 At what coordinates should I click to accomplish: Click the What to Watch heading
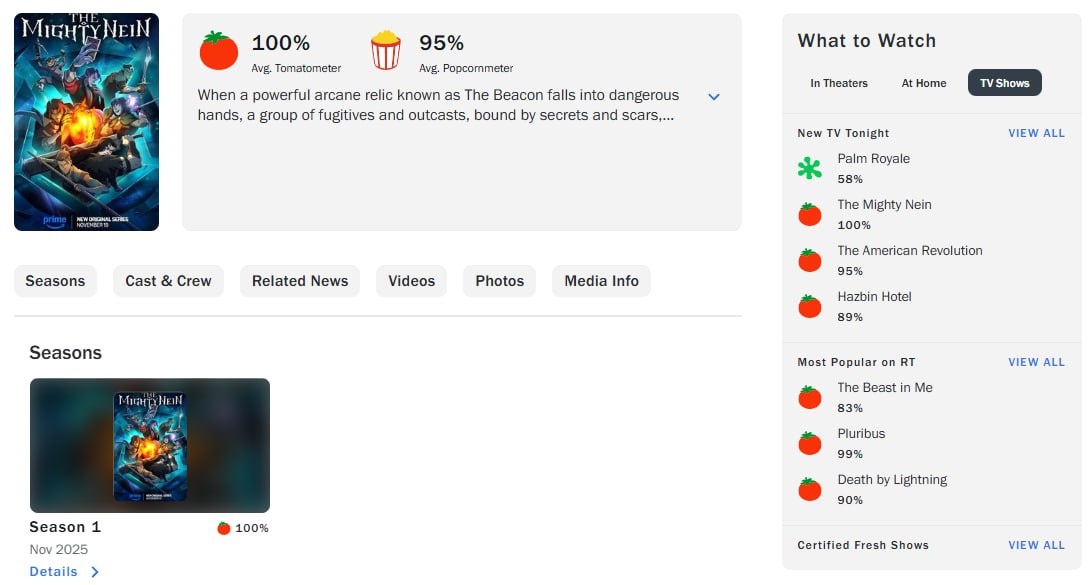coord(866,40)
